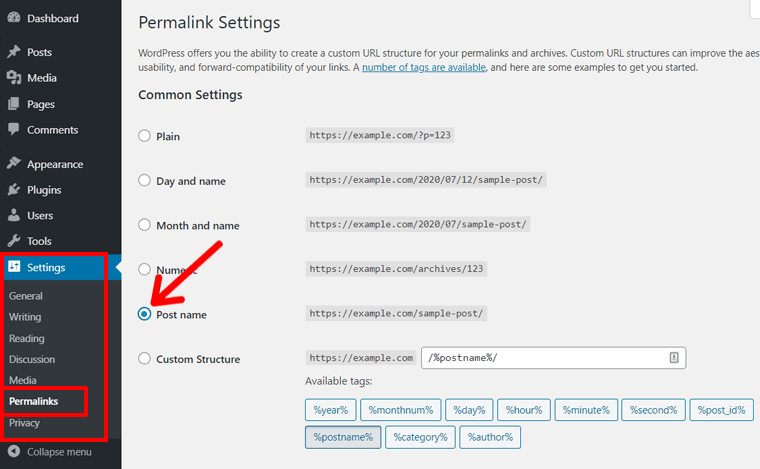Open the Privacy settings submenu
The height and width of the screenshot is (469, 760).
click(24, 422)
